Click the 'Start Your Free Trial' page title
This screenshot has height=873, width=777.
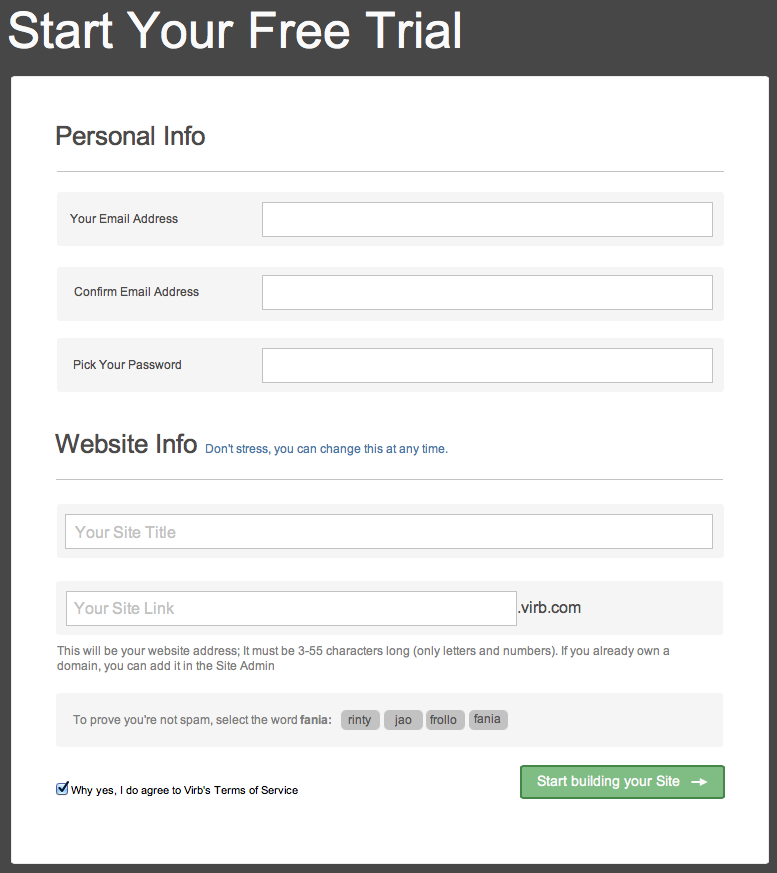point(234,32)
